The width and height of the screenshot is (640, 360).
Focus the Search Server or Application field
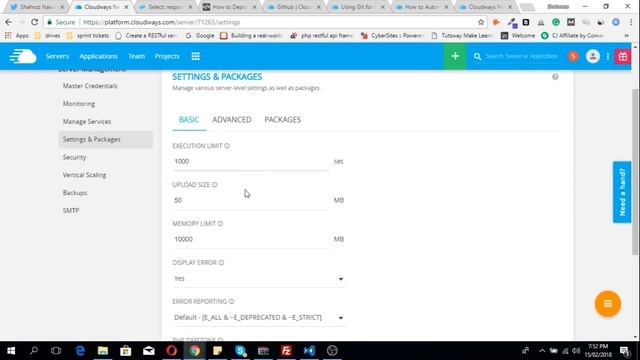click(521, 56)
